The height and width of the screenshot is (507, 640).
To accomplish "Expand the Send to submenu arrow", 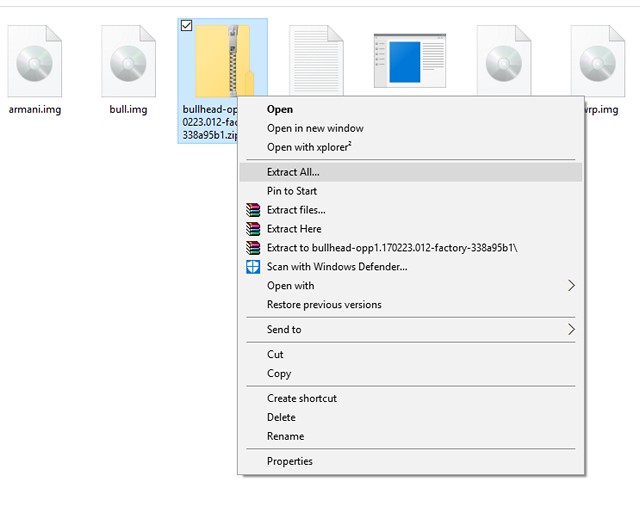I will pyautogui.click(x=571, y=330).
